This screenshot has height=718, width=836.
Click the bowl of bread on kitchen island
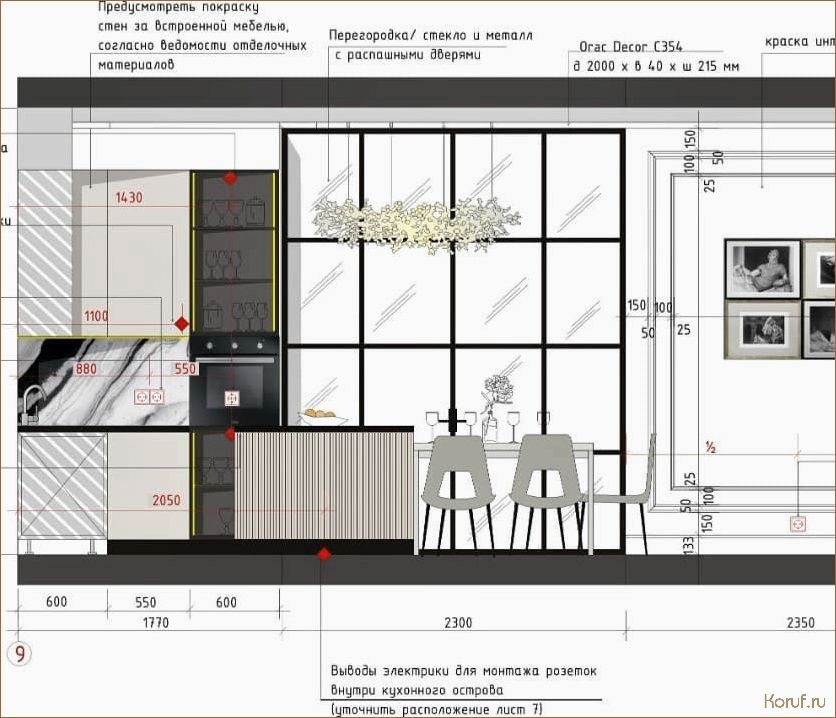322,416
